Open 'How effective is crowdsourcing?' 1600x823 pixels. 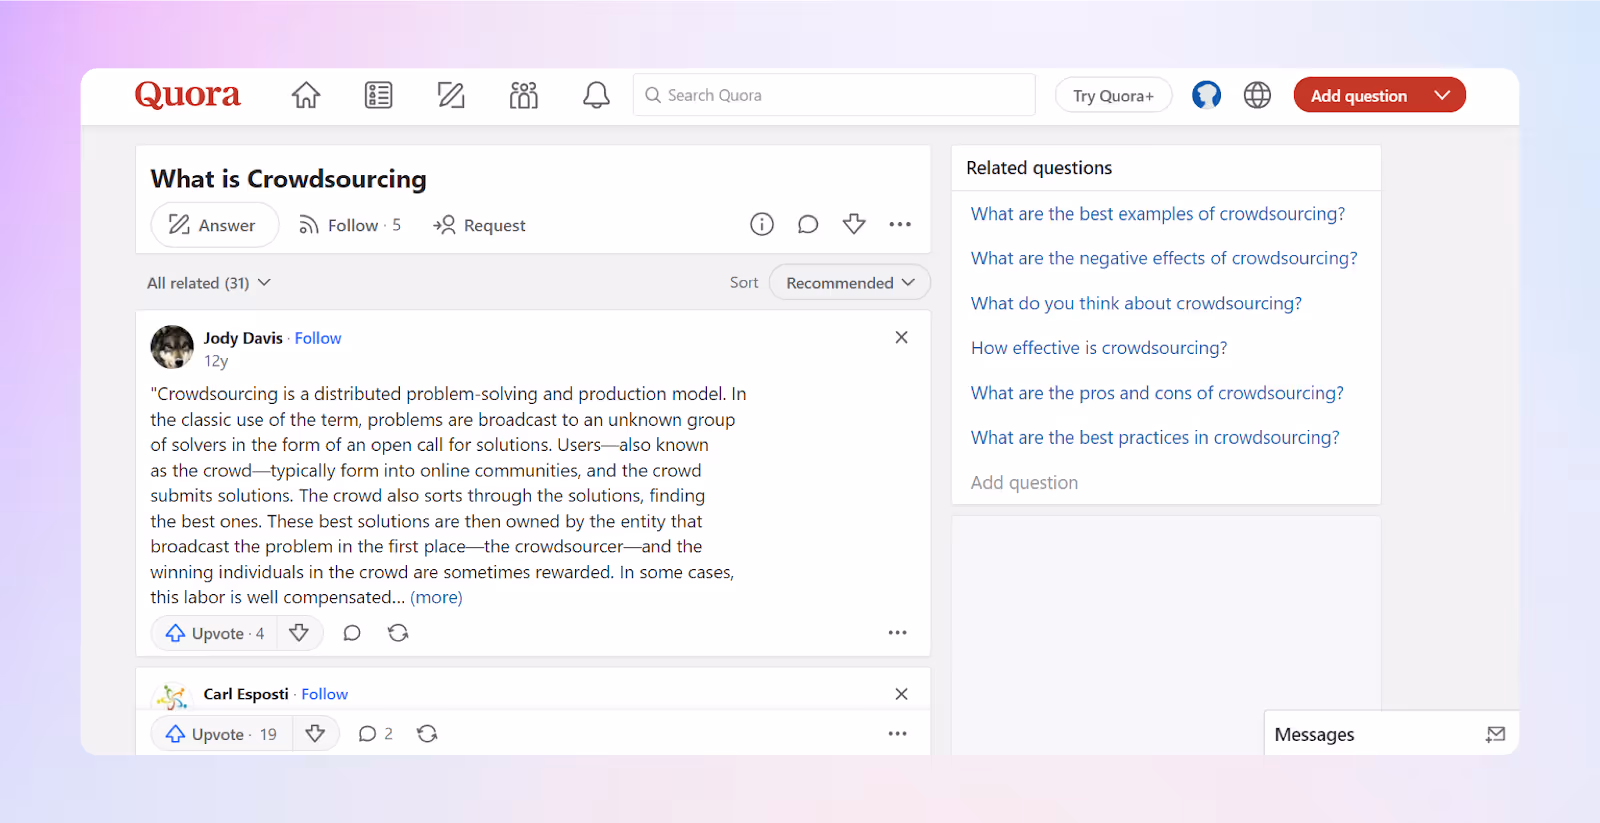pyautogui.click(x=1099, y=348)
